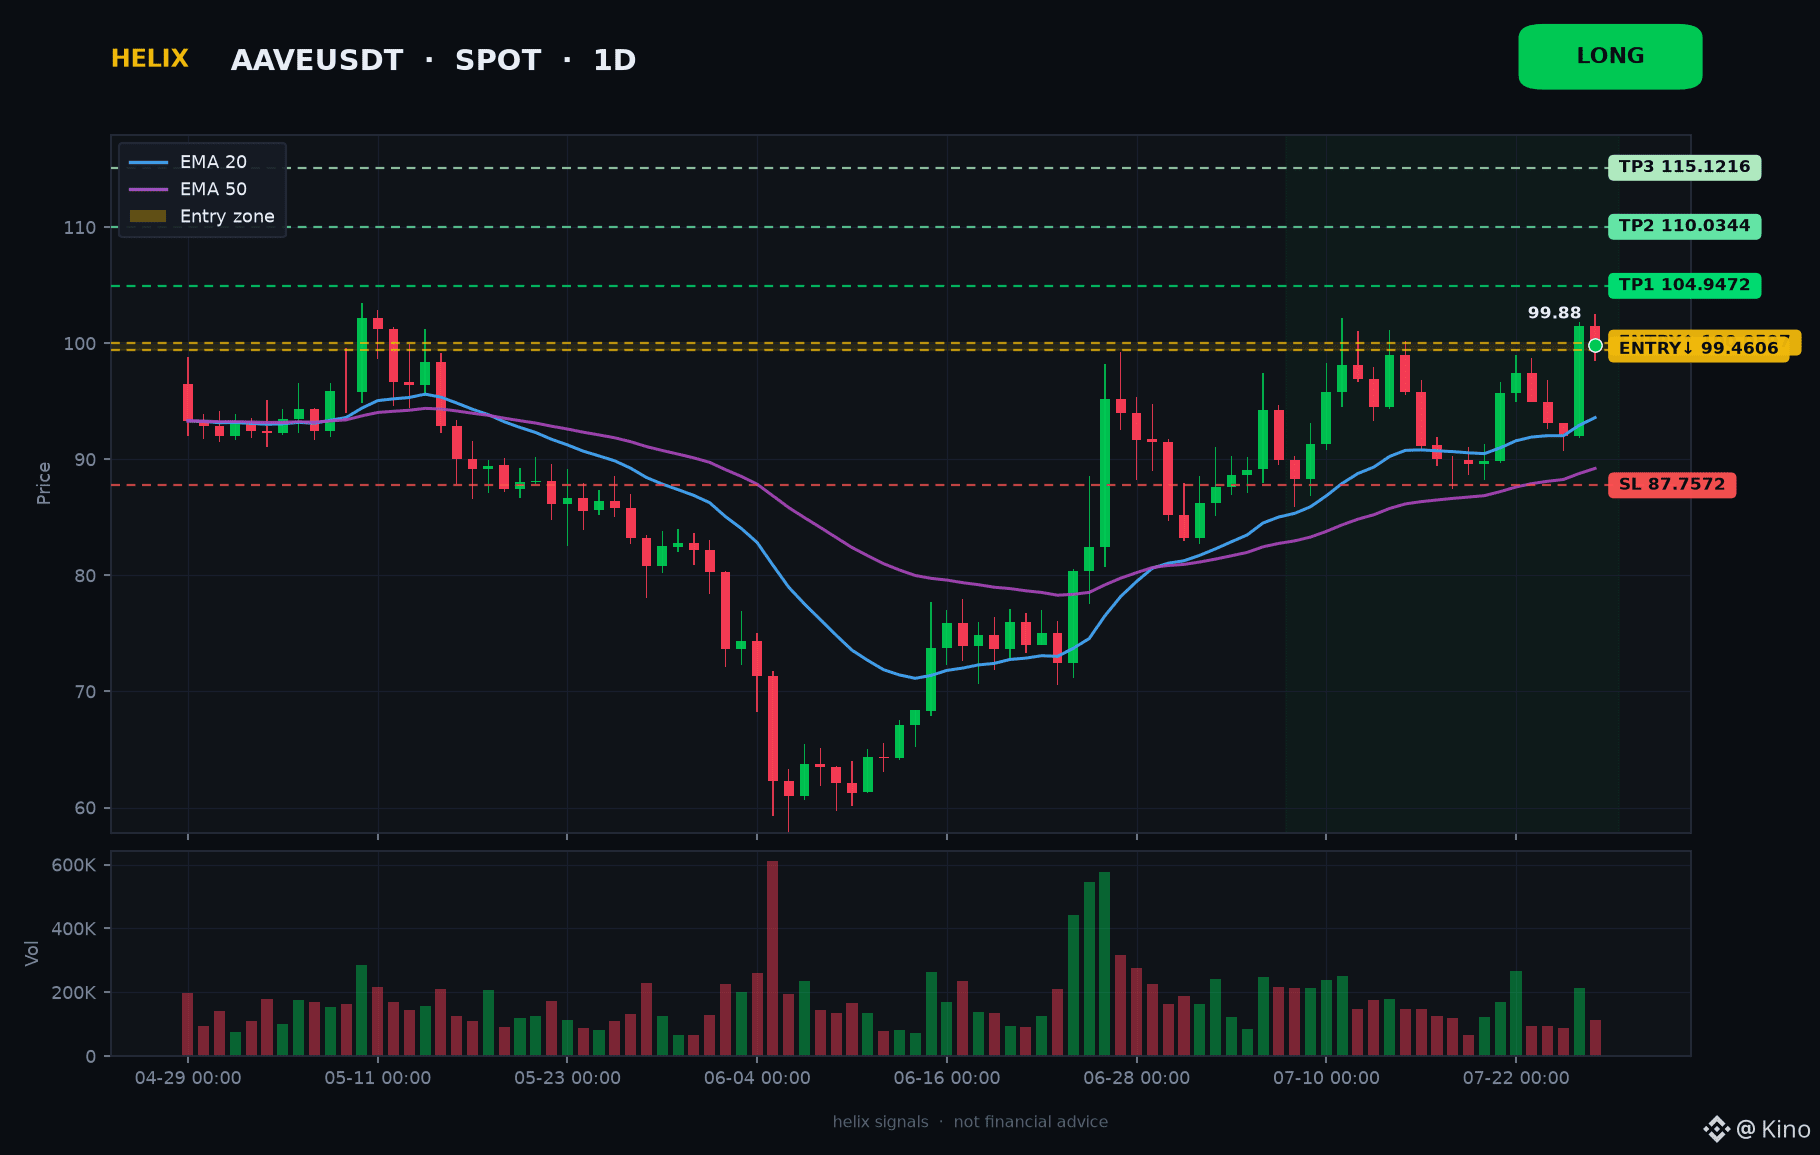Click the 600K volume axis label
The height and width of the screenshot is (1155, 1820).
74,865
